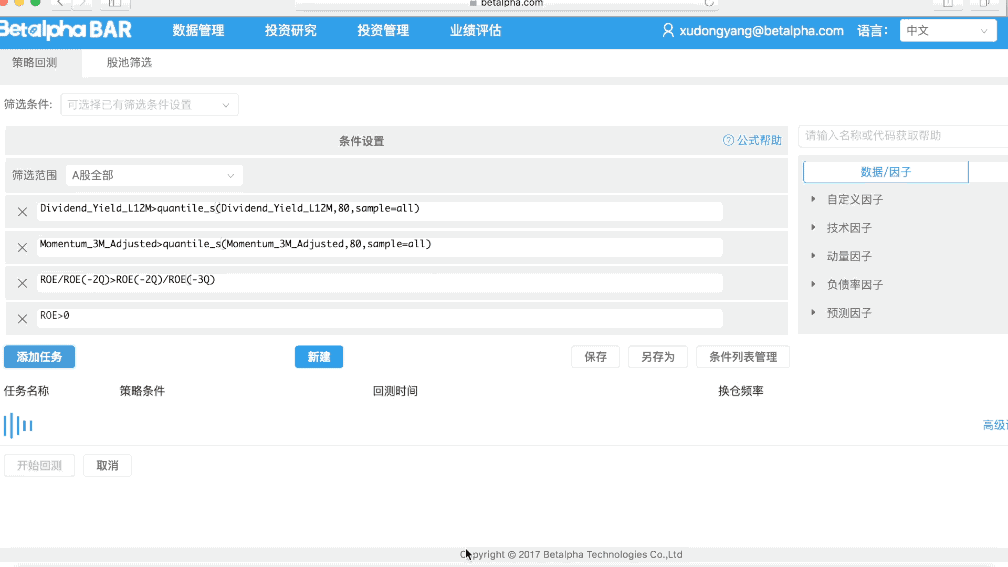The height and width of the screenshot is (567, 1008).
Task: Remove the Dividend_Yield_L12M condition row
Action: tap(22, 212)
